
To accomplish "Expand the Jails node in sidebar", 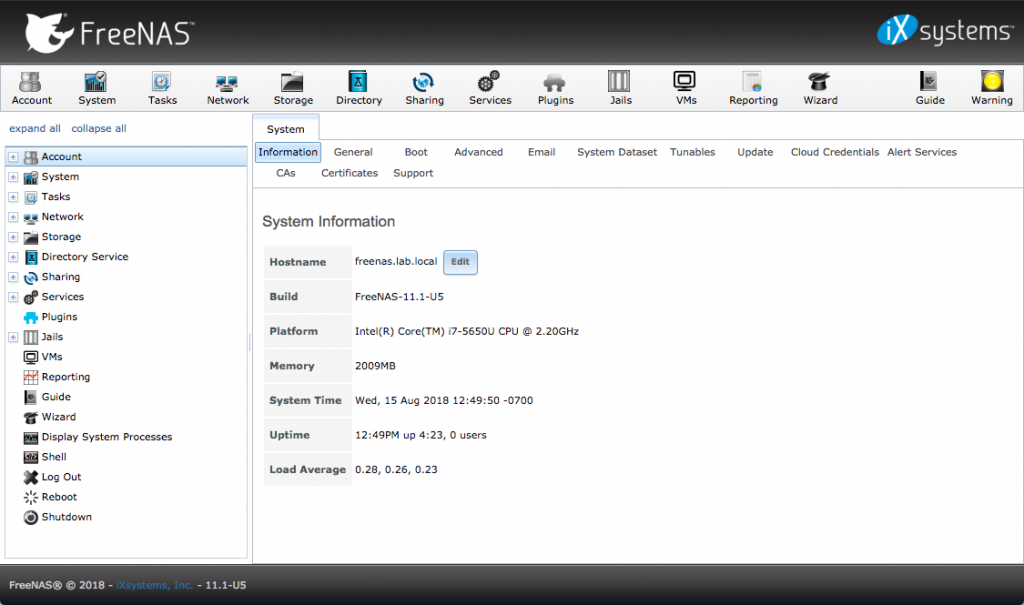I will (x=13, y=337).
